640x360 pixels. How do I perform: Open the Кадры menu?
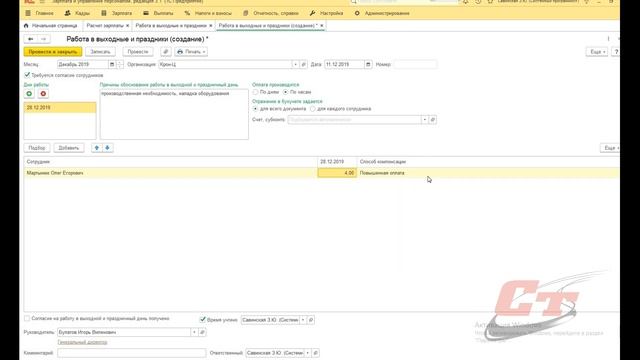coord(78,13)
